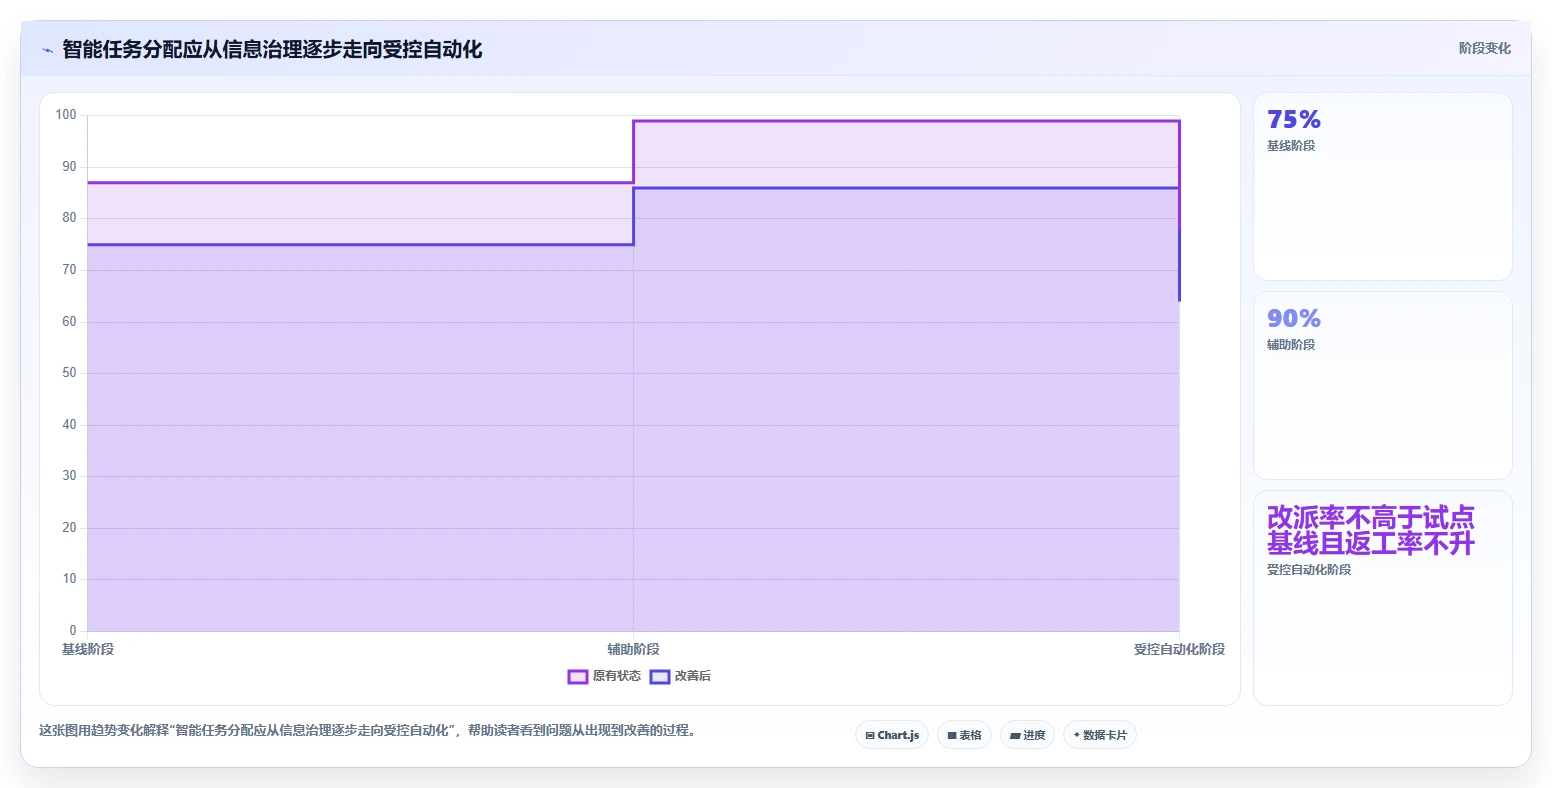Screen dimensions: 1552x788
Task: Click the 75% value in 基线阶段 card
Action: click(x=1294, y=120)
